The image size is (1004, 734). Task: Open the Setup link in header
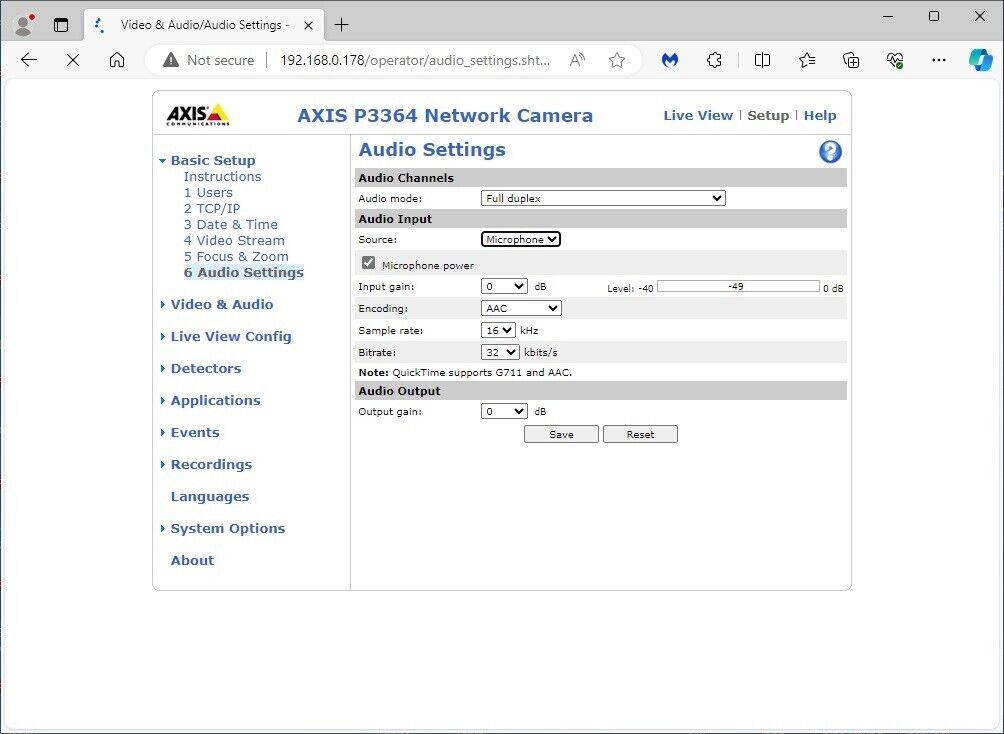tap(768, 115)
